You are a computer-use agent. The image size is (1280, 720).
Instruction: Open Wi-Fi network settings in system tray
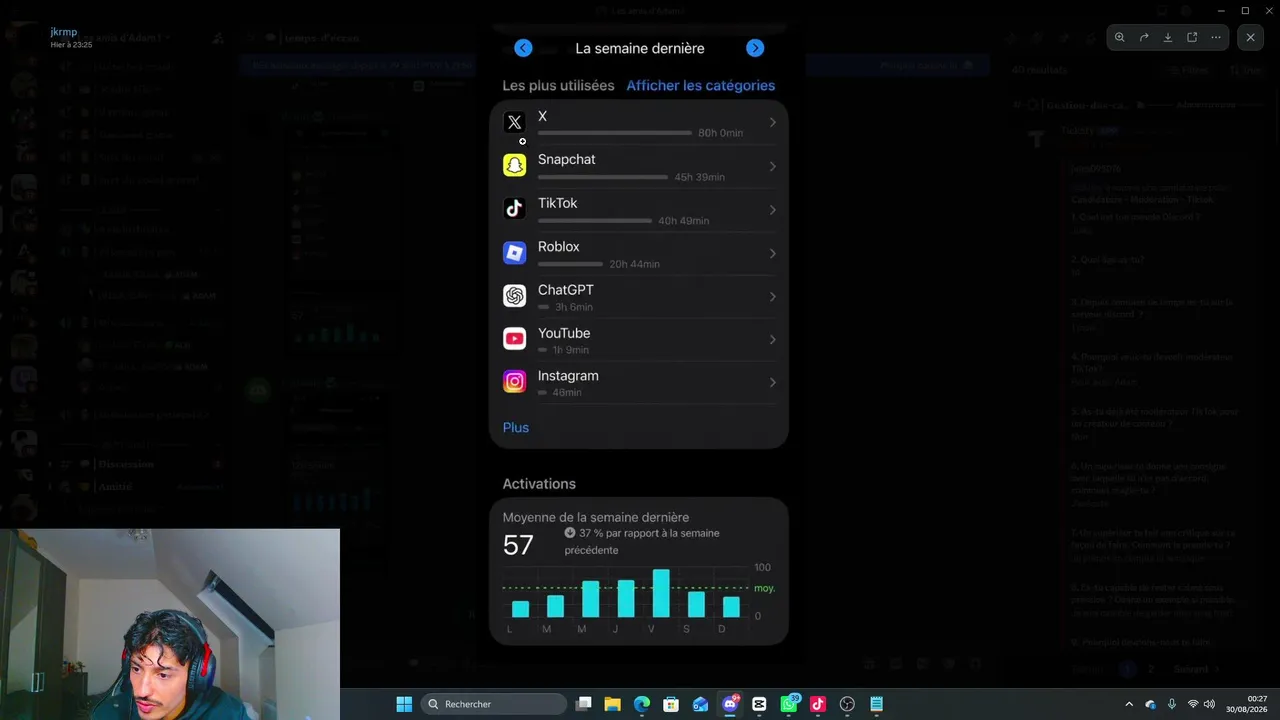(1192, 704)
